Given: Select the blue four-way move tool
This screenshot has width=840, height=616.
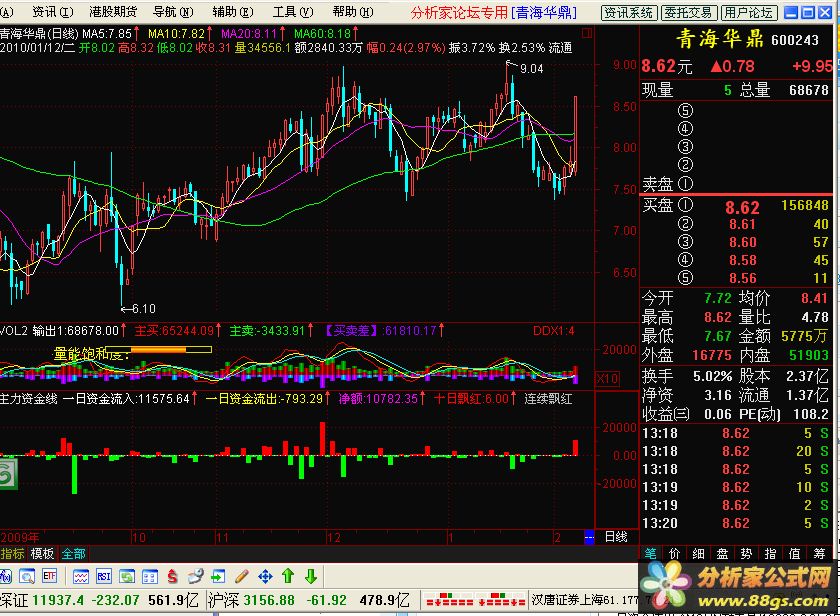Looking at the screenshot, I should (265, 576).
